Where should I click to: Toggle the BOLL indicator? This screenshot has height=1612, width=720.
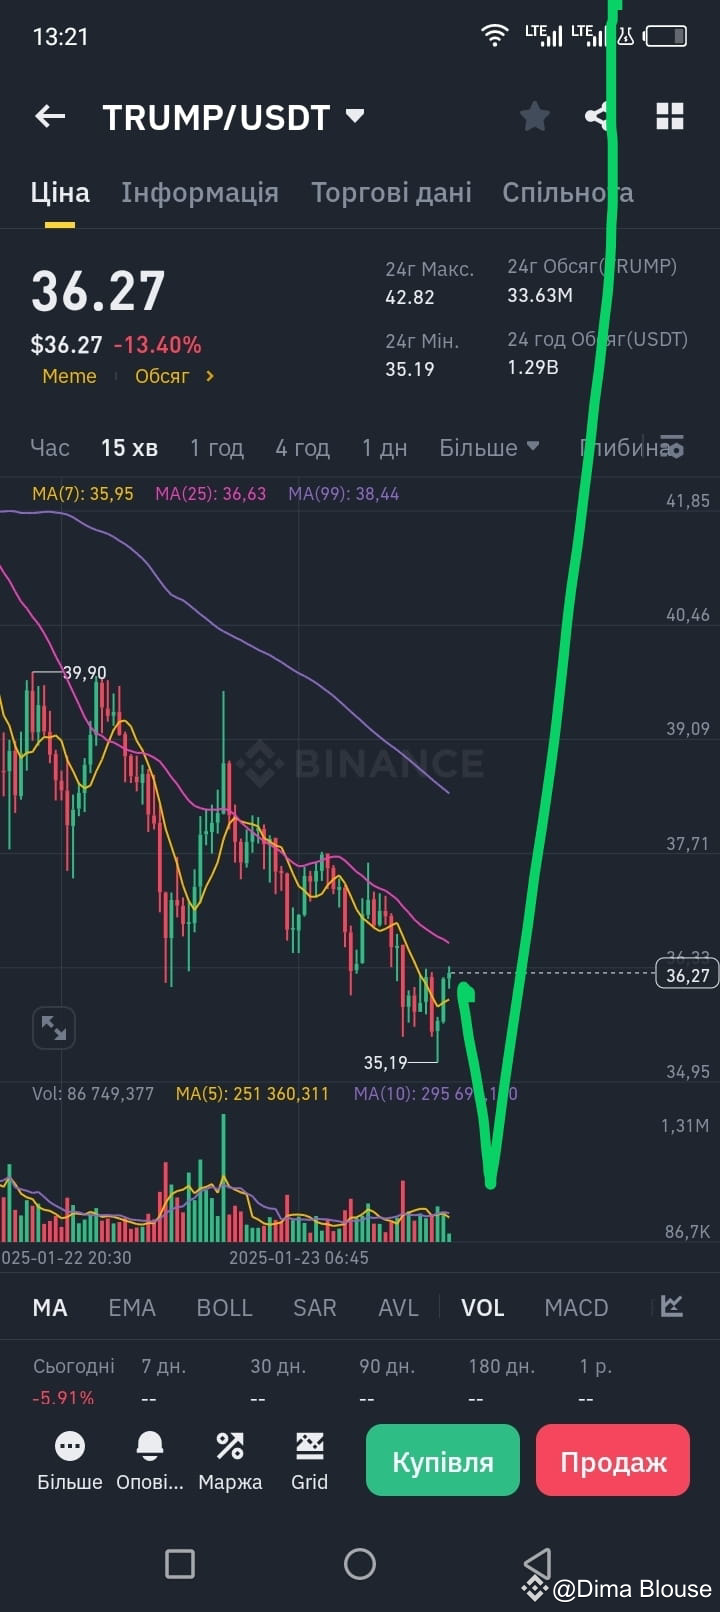coord(224,1307)
